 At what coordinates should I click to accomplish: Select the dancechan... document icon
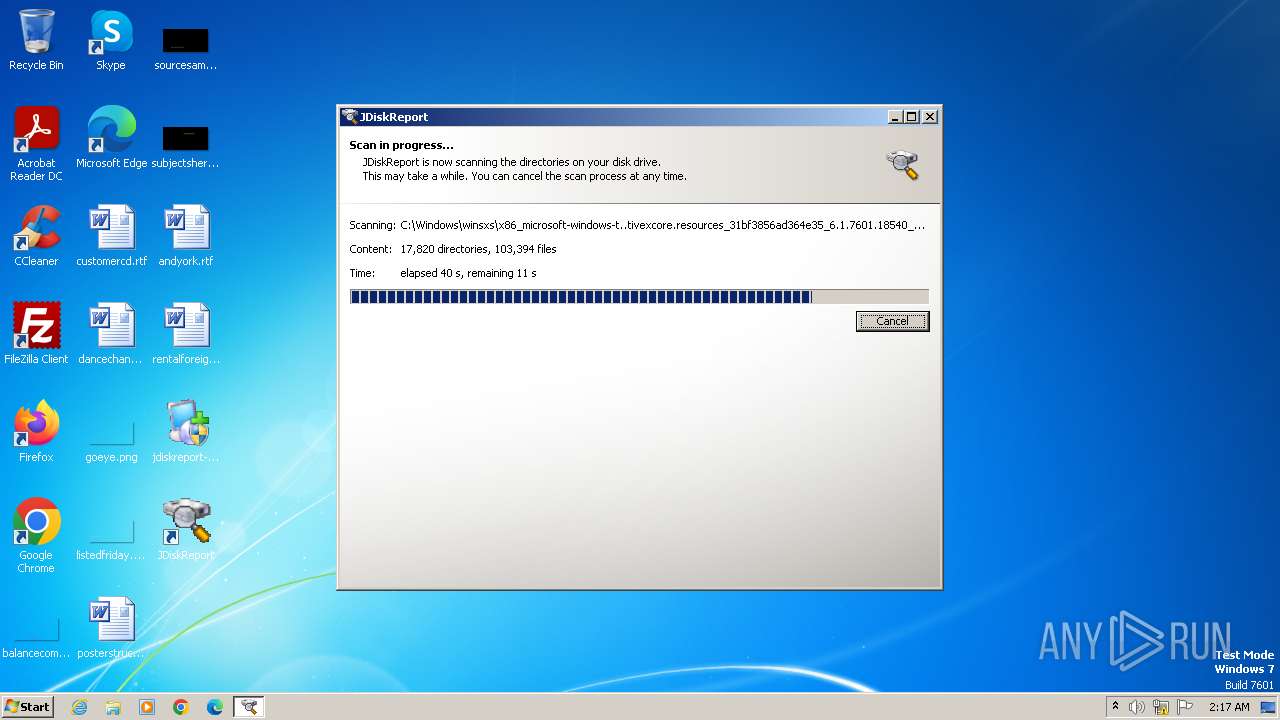click(110, 334)
